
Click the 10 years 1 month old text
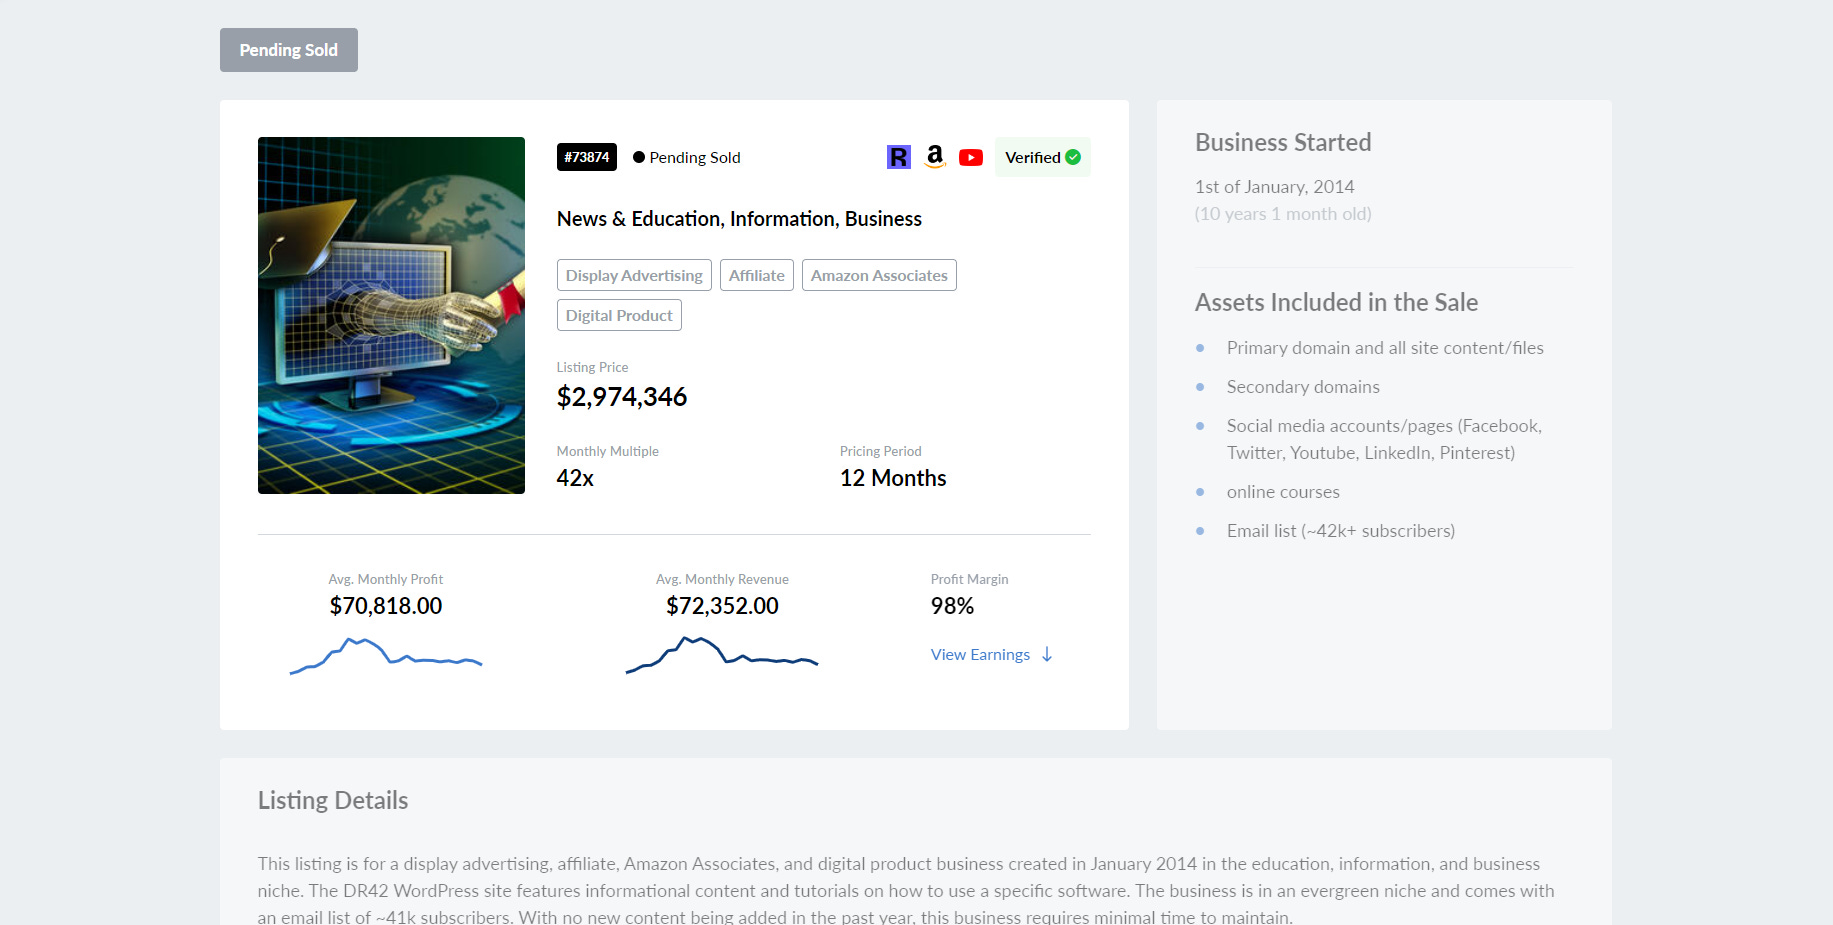coord(1283,214)
